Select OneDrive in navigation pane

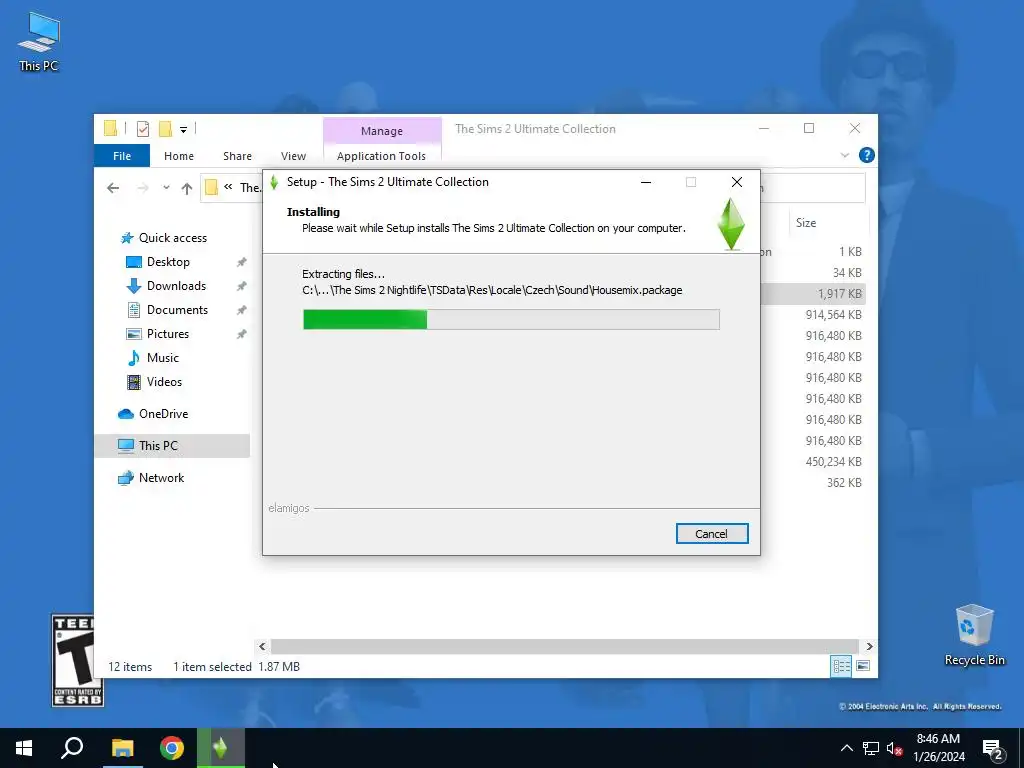coord(163,413)
